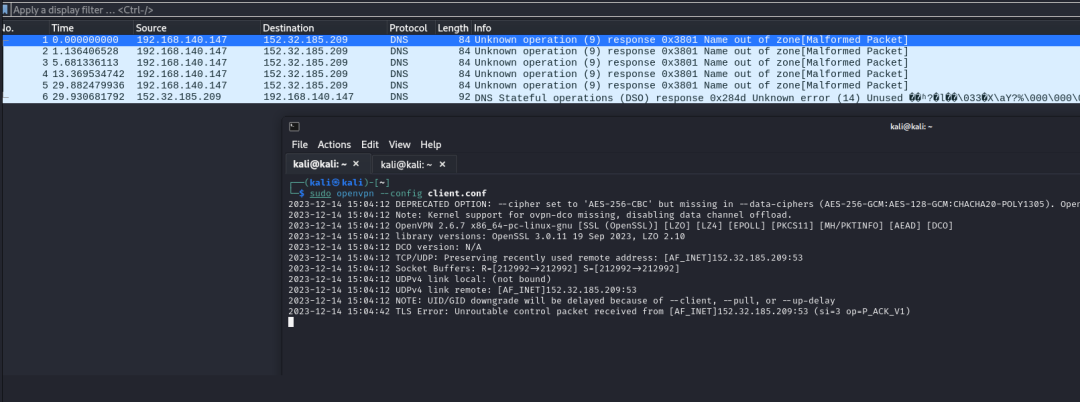Click source 152.32.185.209 in packet 6 row

(x=181, y=97)
